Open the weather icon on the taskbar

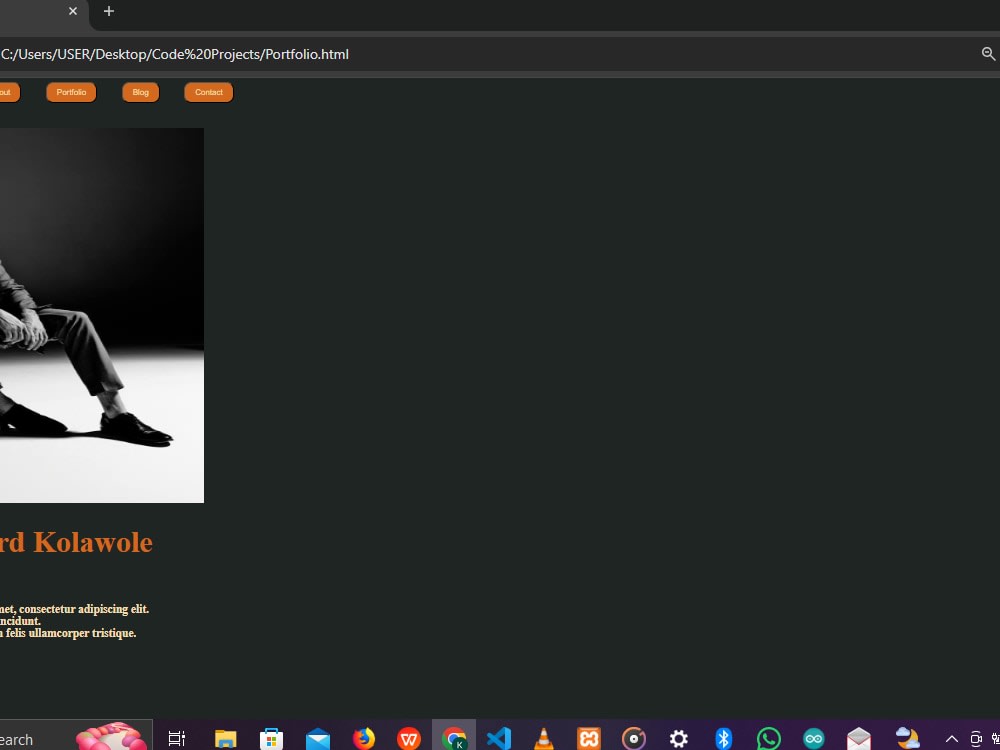908,738
